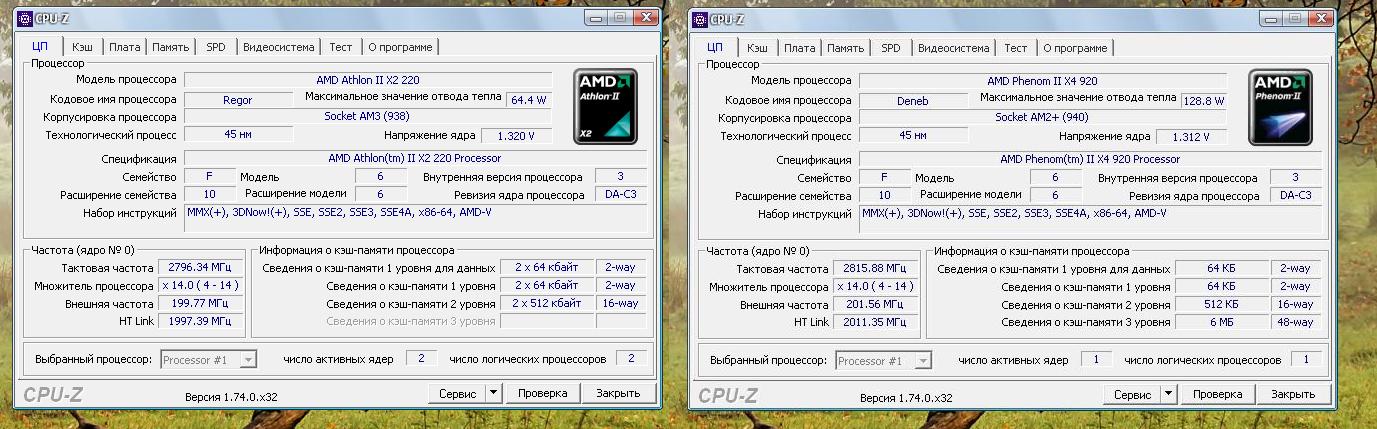This screenshot has width=1377, height=429.
Task: Click 6 МБ L3 cache value
Action: [1222, 322]
